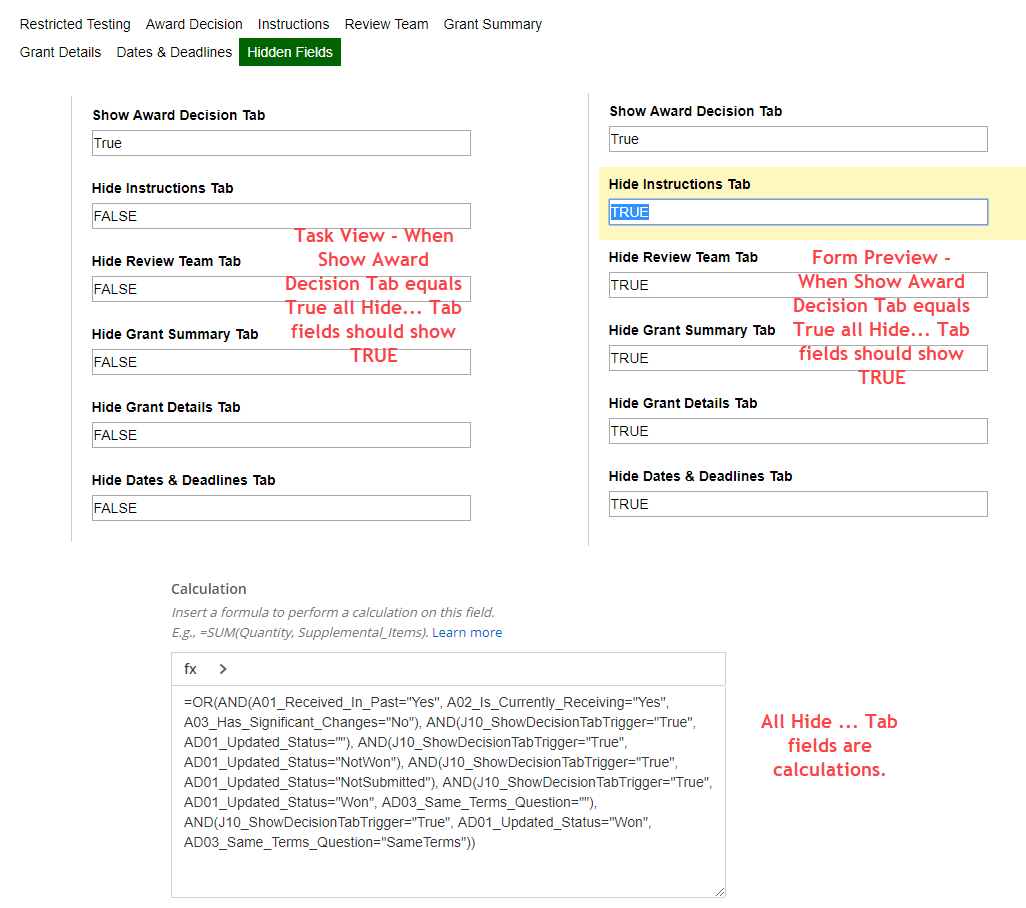Expand the formula bar chevron arrow
Screen dimensions: 1026x908
(x=223, y=669)
